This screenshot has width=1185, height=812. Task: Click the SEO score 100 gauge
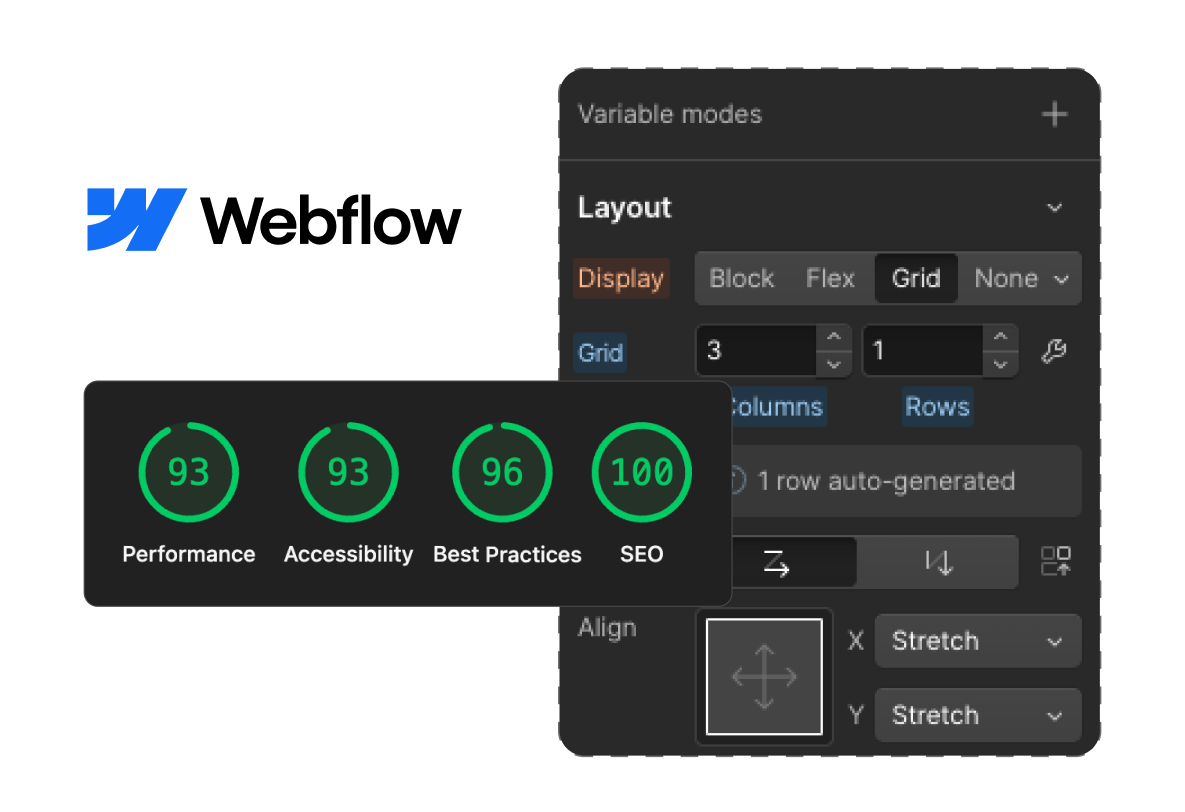(642, 472)
